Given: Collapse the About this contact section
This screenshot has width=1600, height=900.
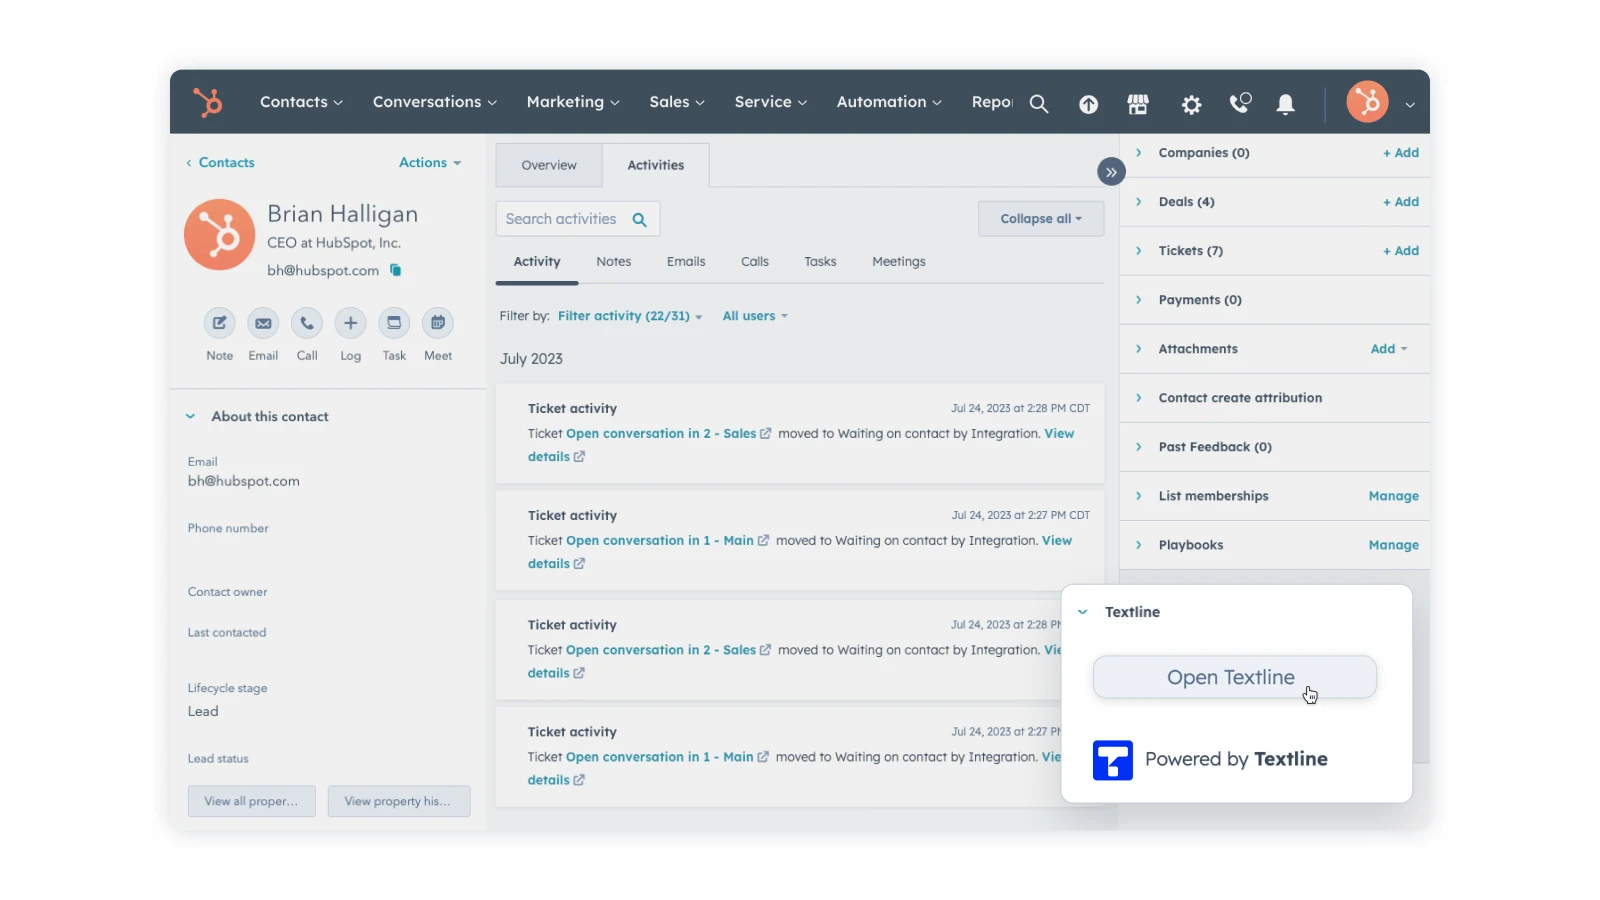Looking at the screenshot, I should [x=190, y=416].
